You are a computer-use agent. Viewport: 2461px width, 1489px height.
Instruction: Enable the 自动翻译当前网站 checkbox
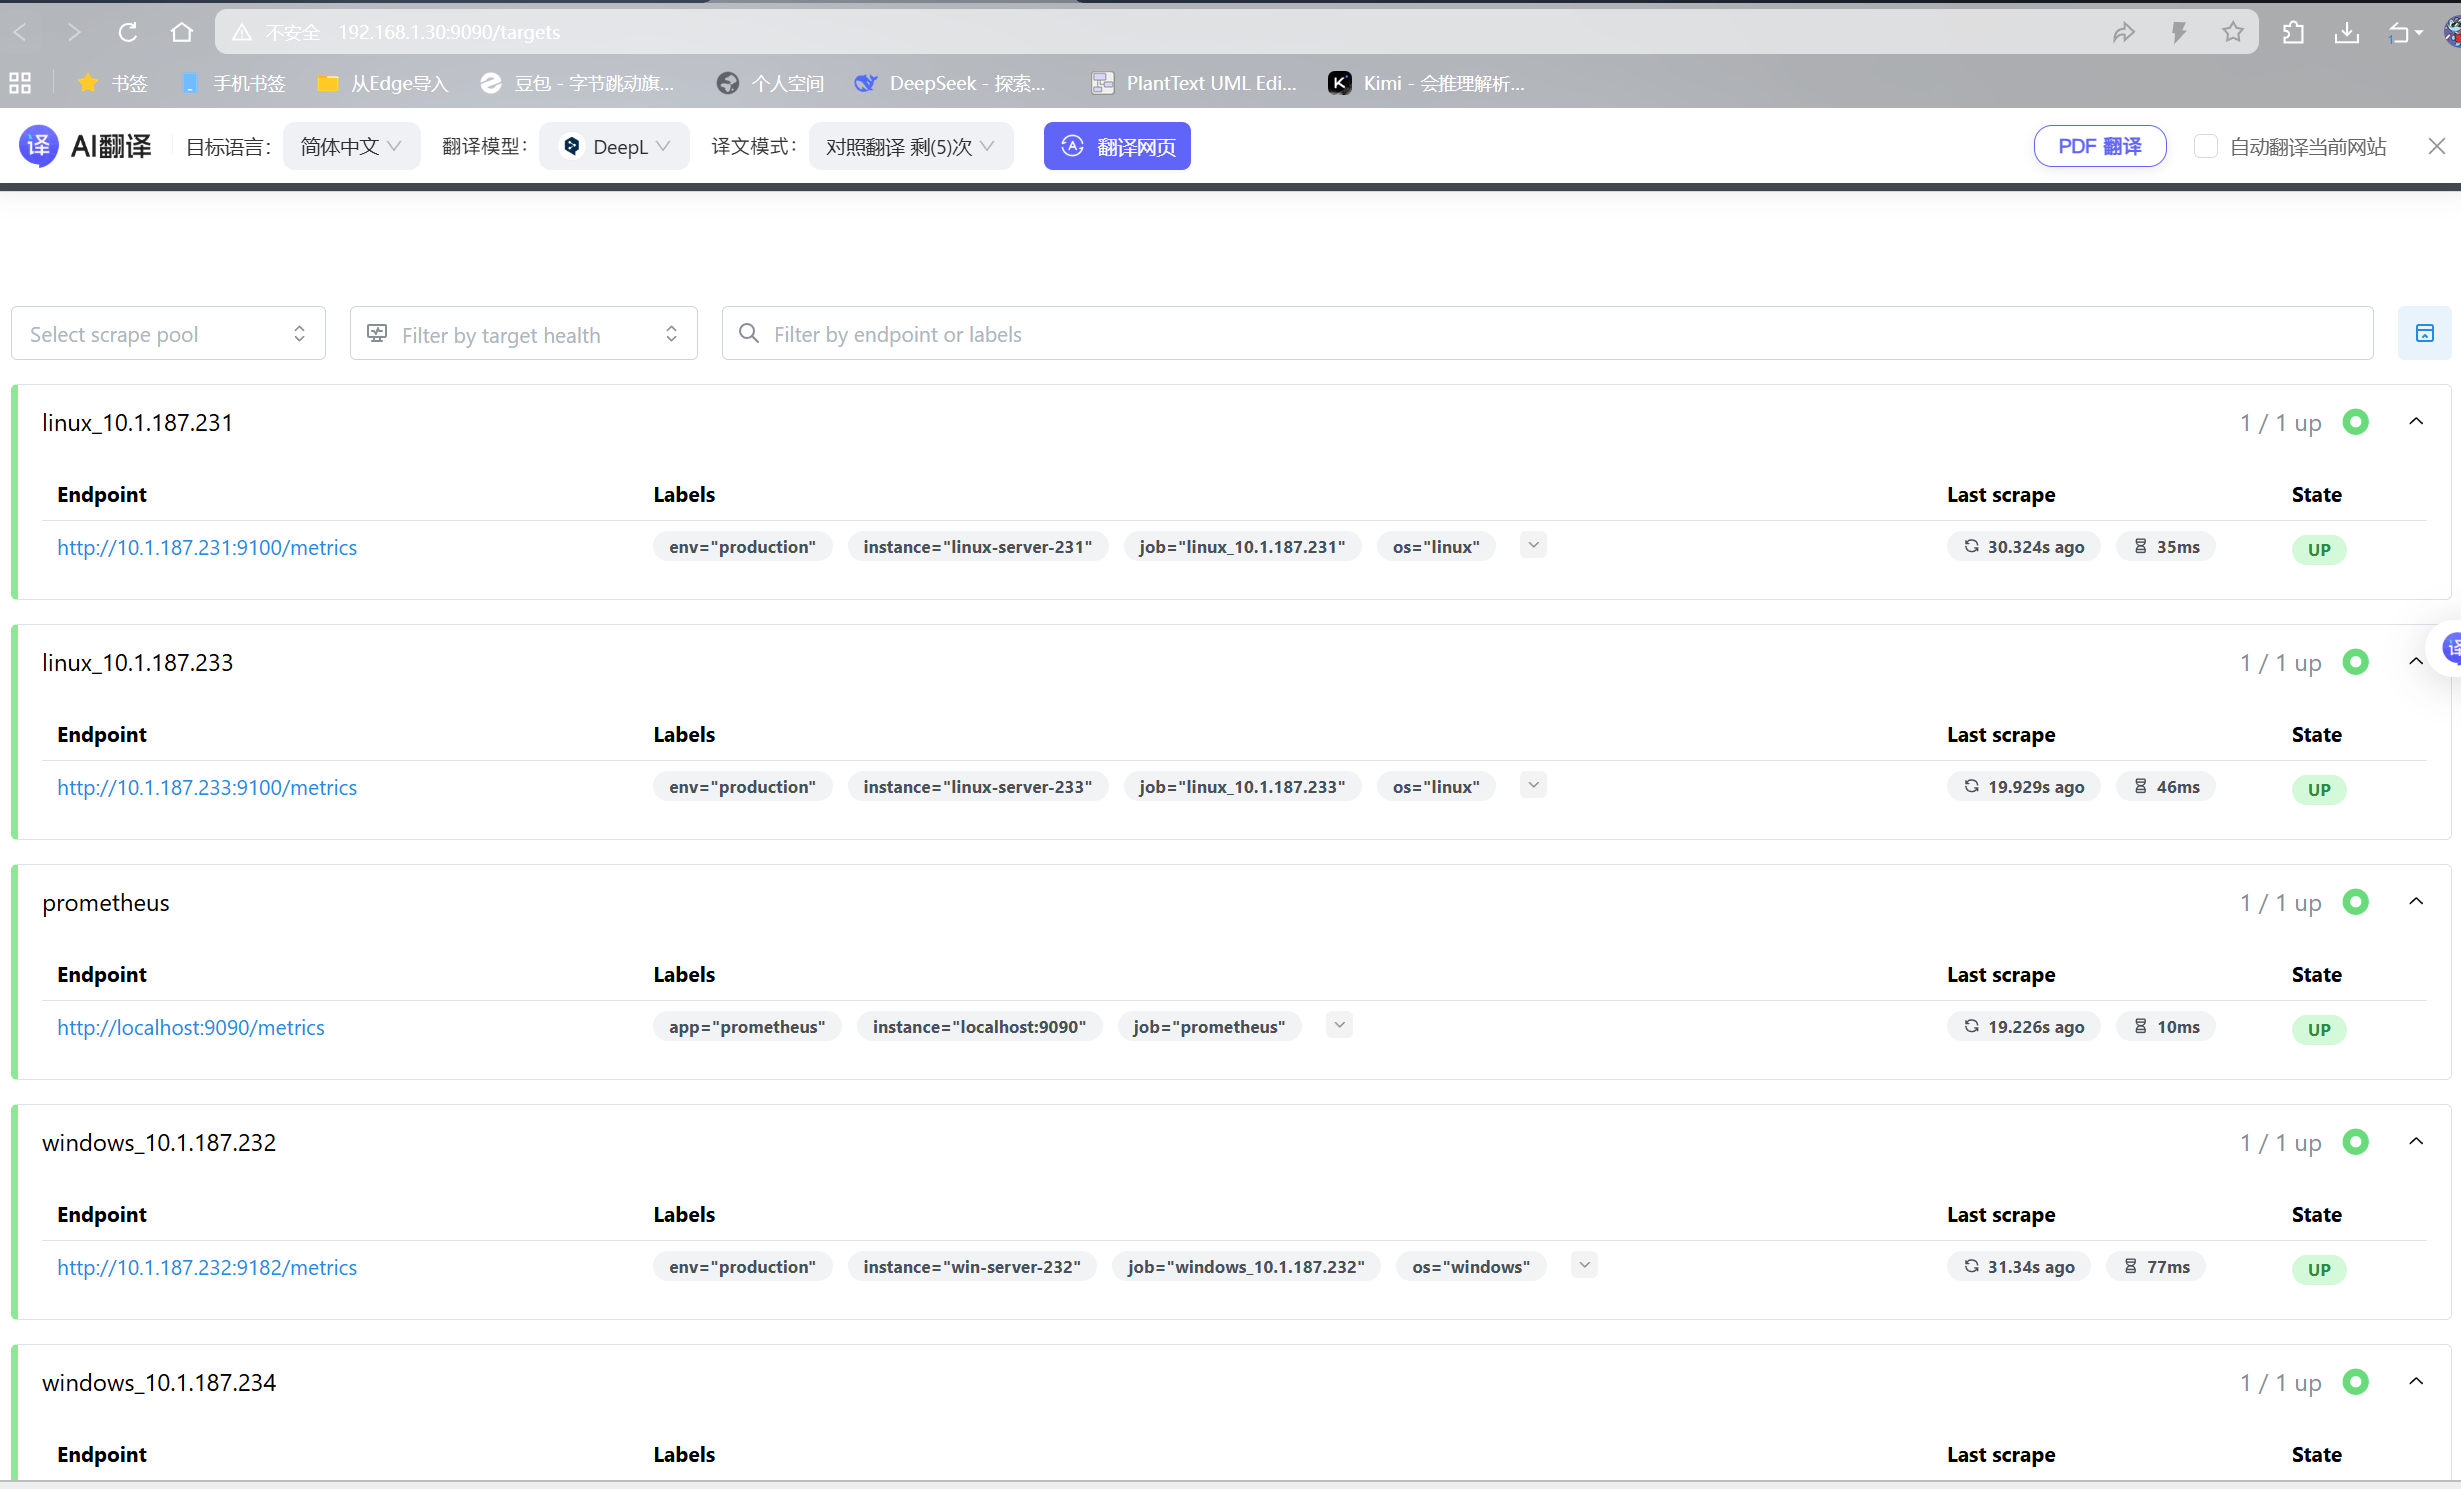2205,146
